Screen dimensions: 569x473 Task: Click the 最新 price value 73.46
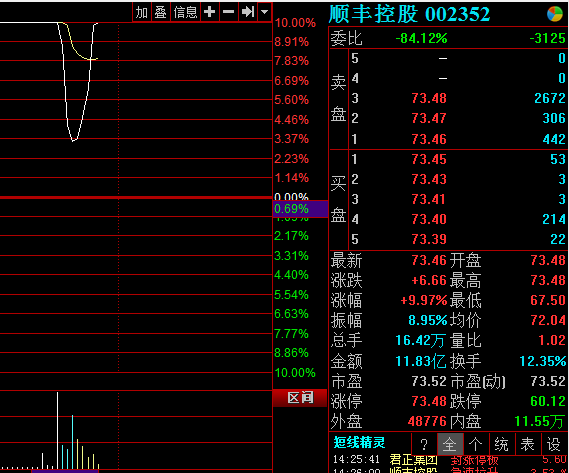click(429, 260)
